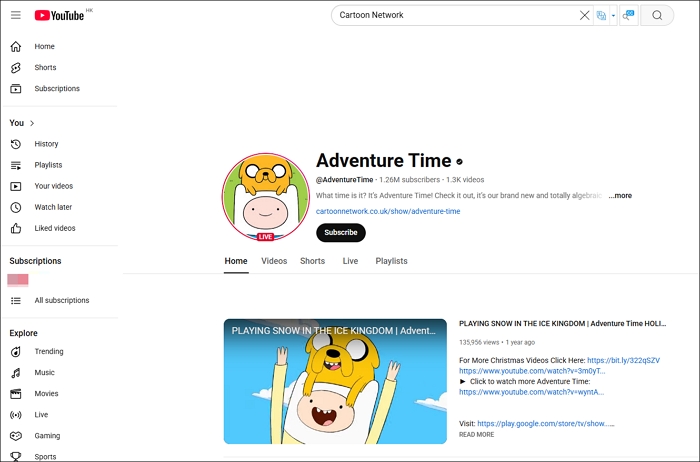Click the @AdventureTime handle text
This screenshot has height=462, width=700.
[344, 180]
